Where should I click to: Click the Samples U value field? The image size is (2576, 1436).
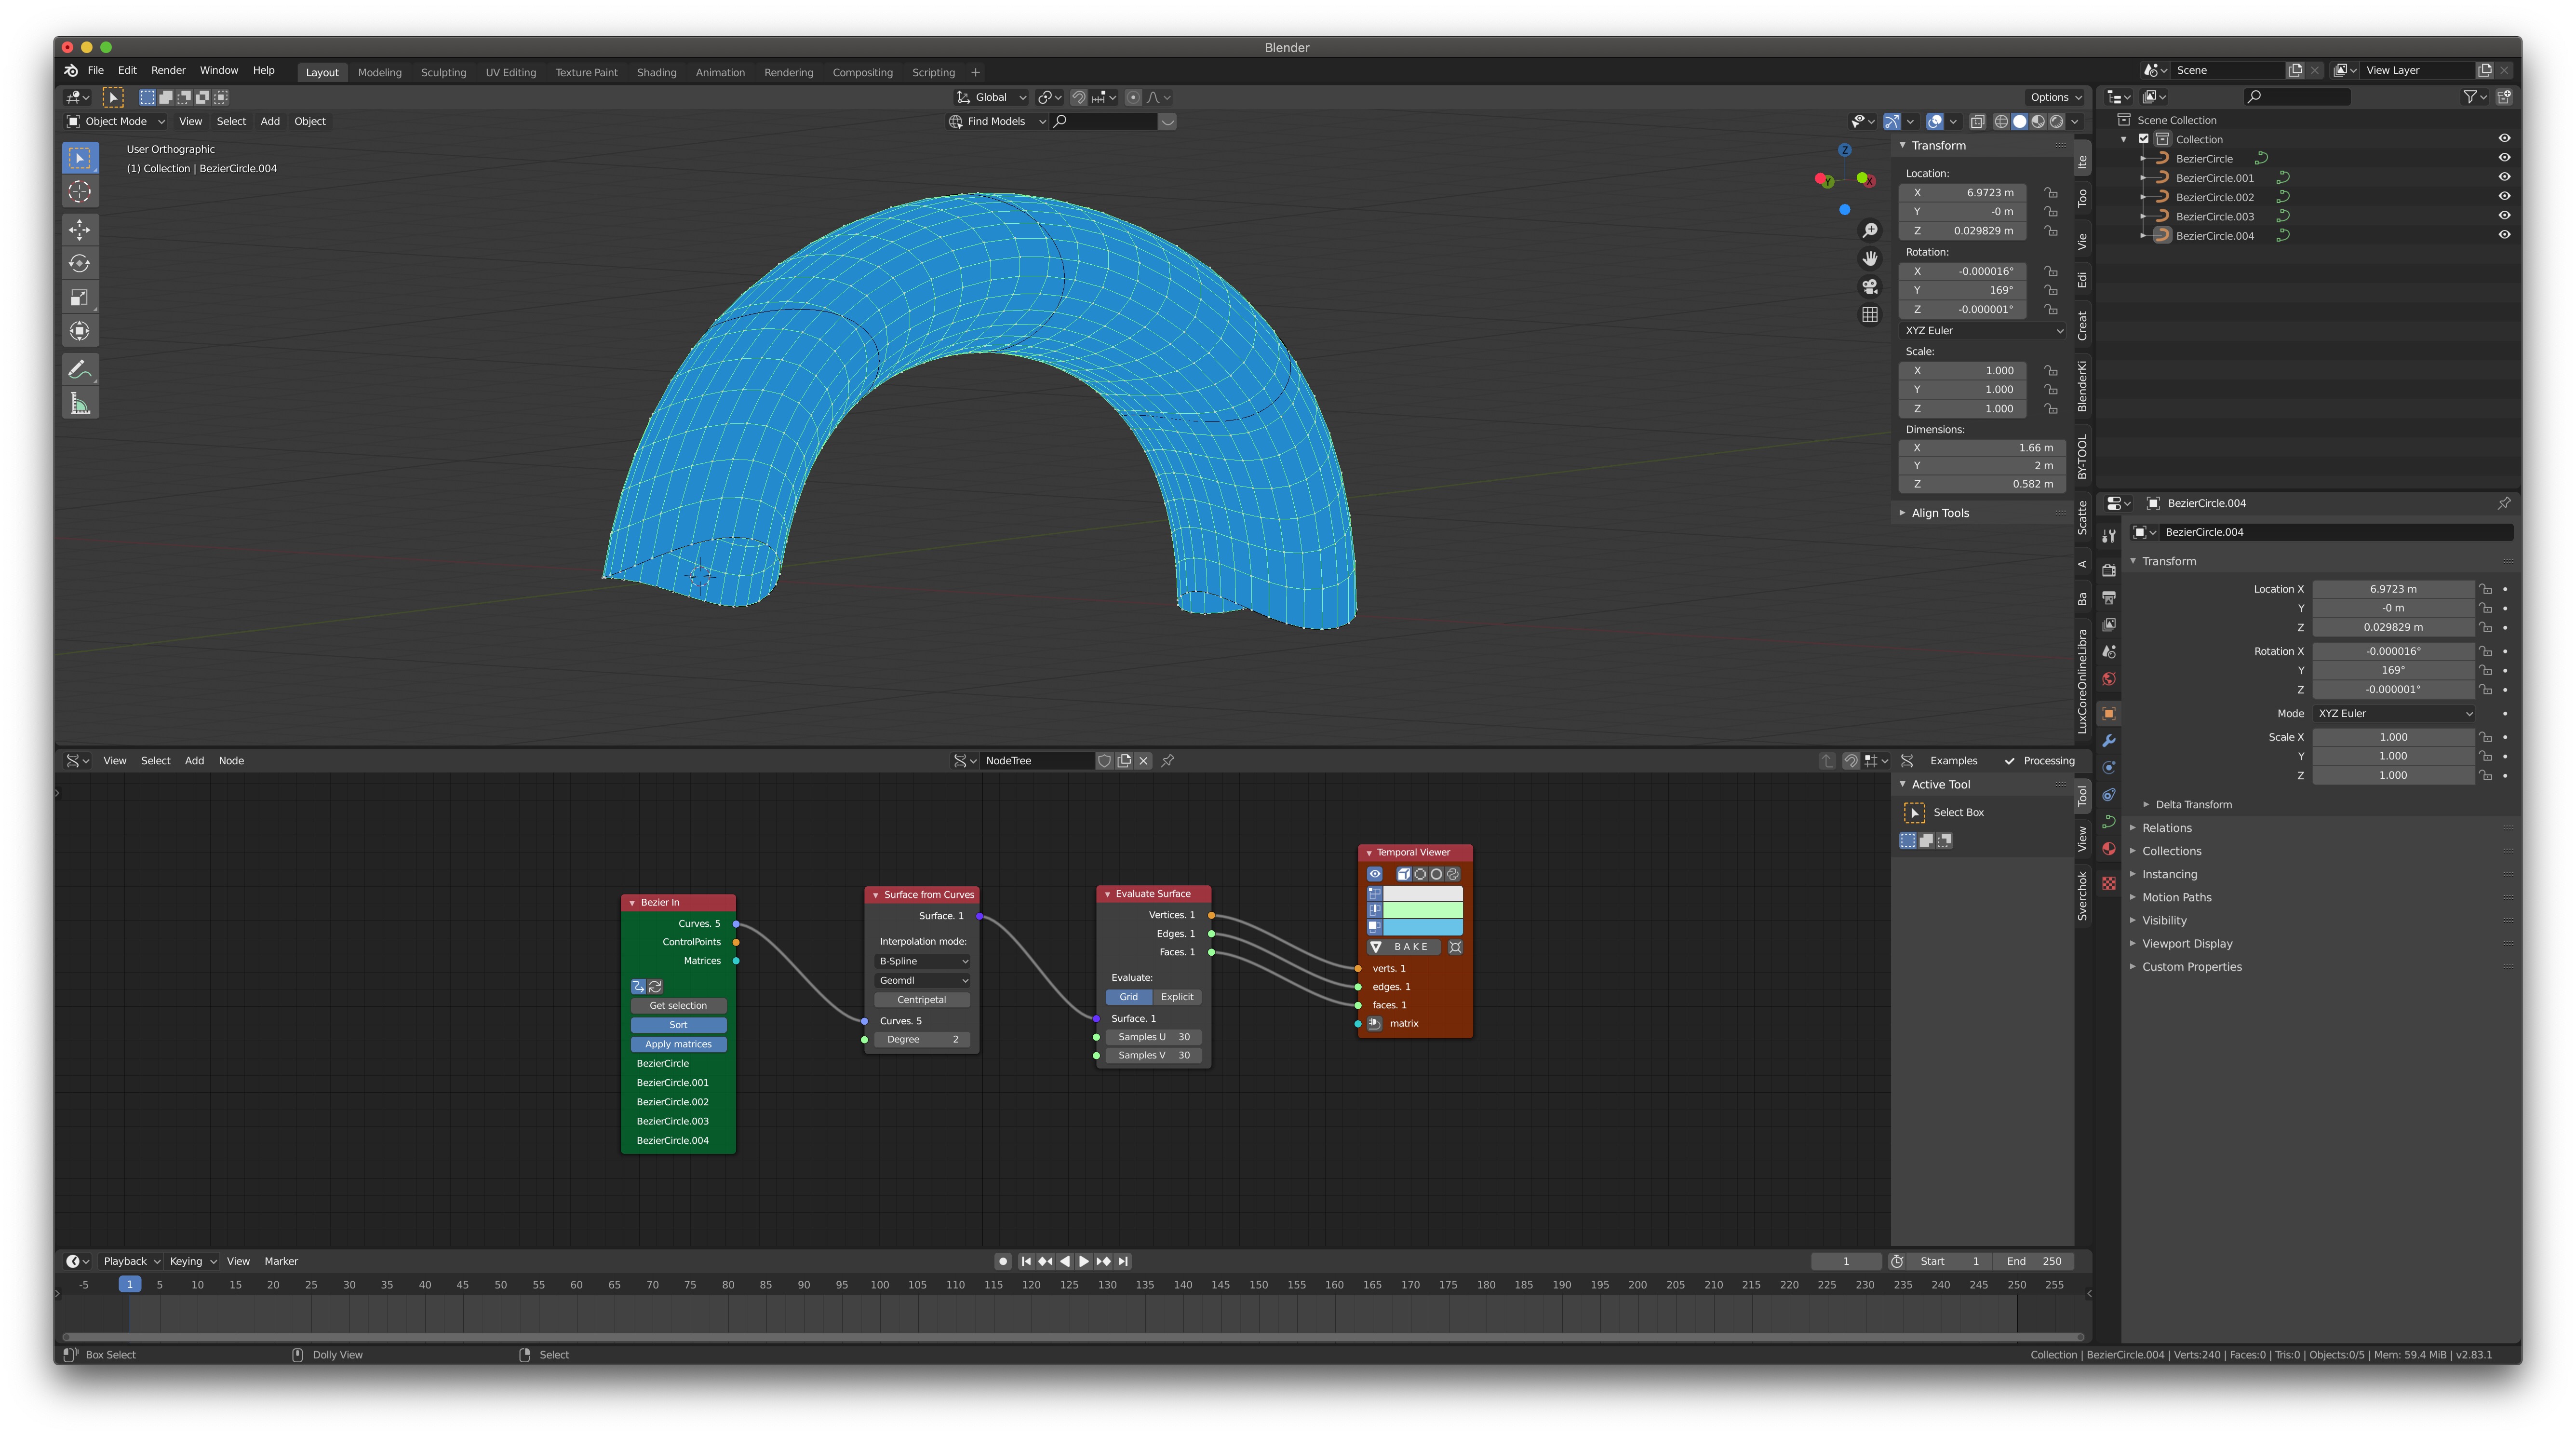pyautogui.click(x=1153, y=1037)
